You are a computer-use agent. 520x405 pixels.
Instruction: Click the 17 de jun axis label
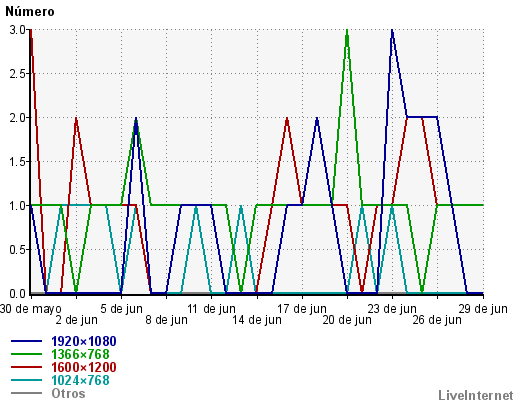click(302, 309)
